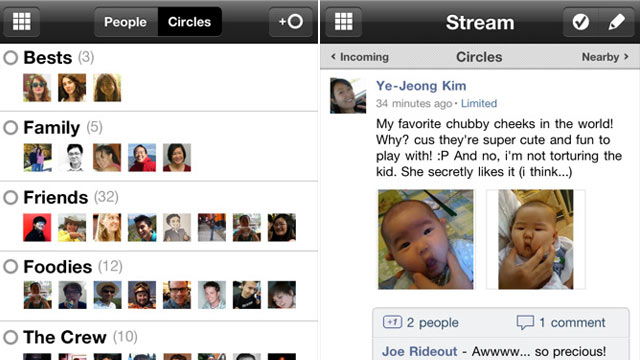Open Ye-Jeong Kim's profile name link
Viewport: 640px width, 360px height.
[x=421, y=86]
